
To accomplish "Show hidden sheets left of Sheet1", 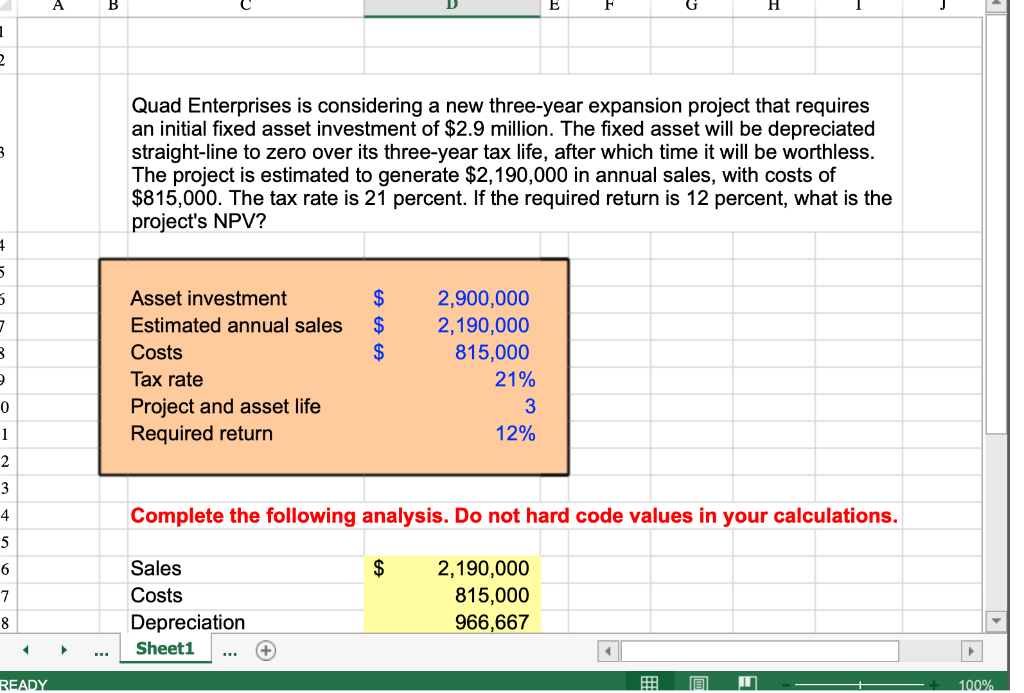I will (101, 652).
